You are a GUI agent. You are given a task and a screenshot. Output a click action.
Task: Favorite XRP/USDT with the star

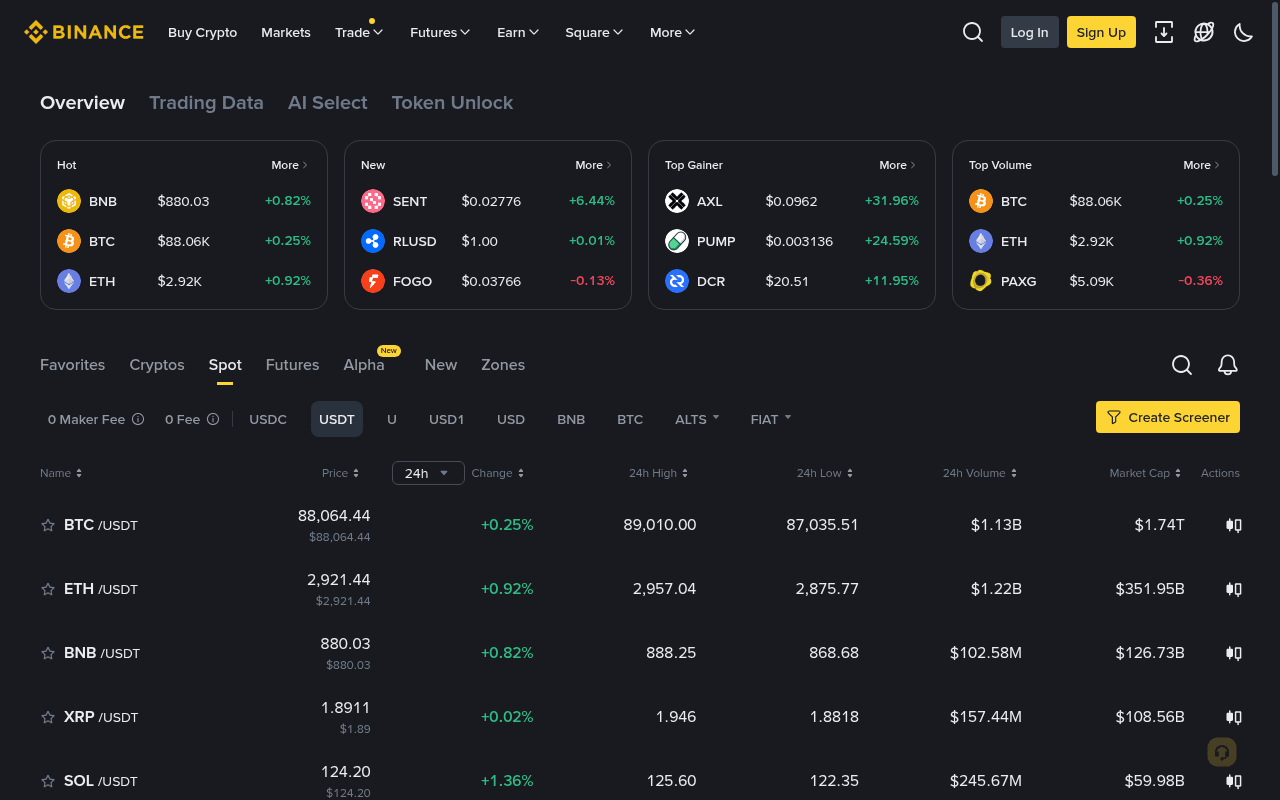point(47,717)
